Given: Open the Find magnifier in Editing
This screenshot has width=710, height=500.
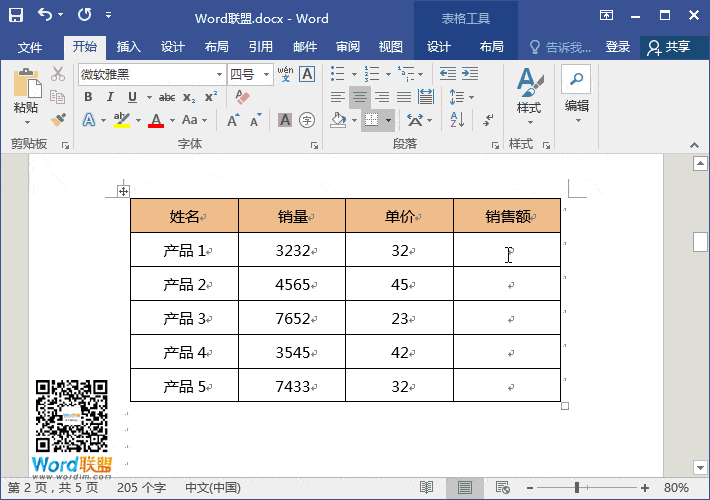Looking at the screenshot, I should [x=576, y=79].
